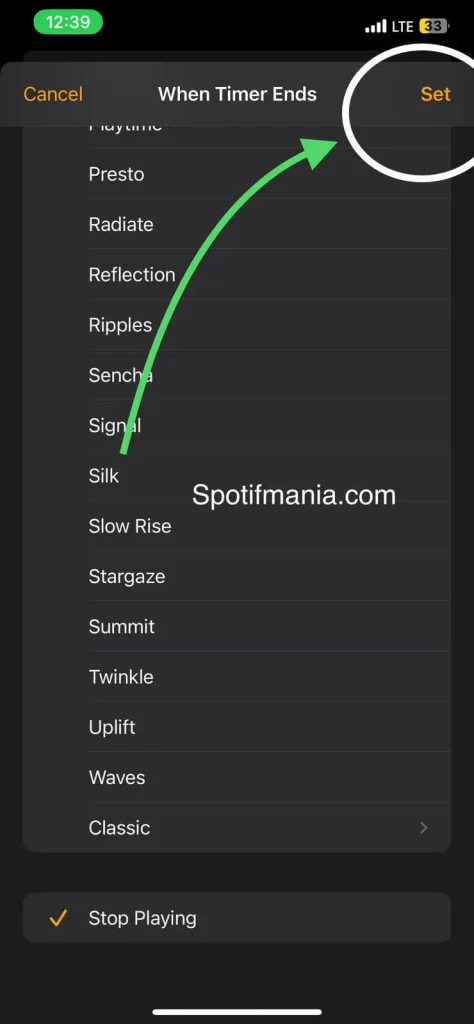
Task: Select the Stop Playing option
Action: (x=237, y=918)
